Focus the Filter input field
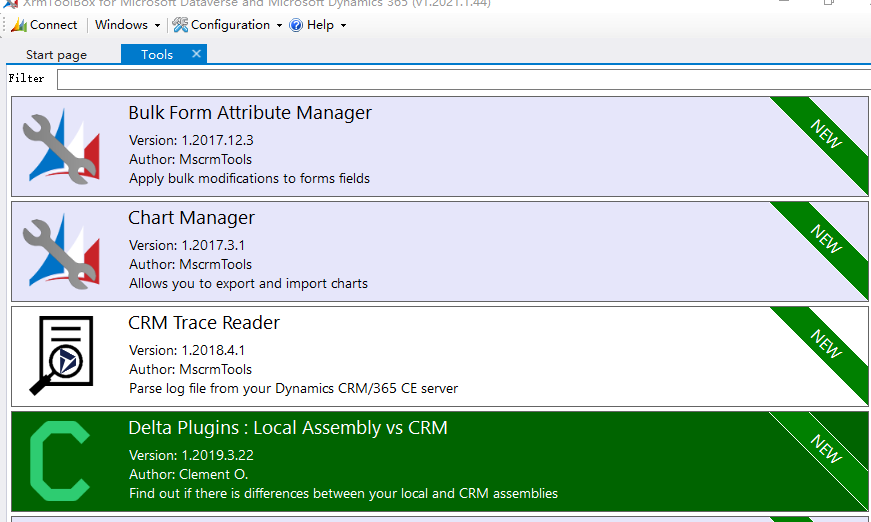871x522 pixels. (x=464, y=79)
